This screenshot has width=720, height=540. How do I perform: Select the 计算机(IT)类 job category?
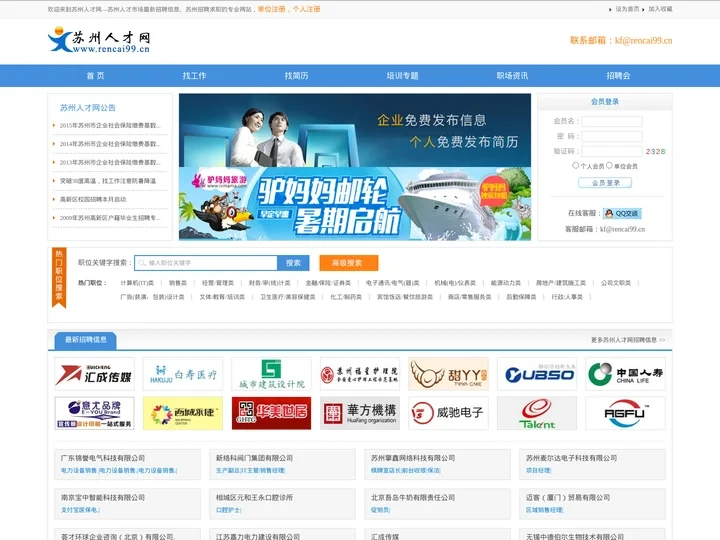coord(137,283)
